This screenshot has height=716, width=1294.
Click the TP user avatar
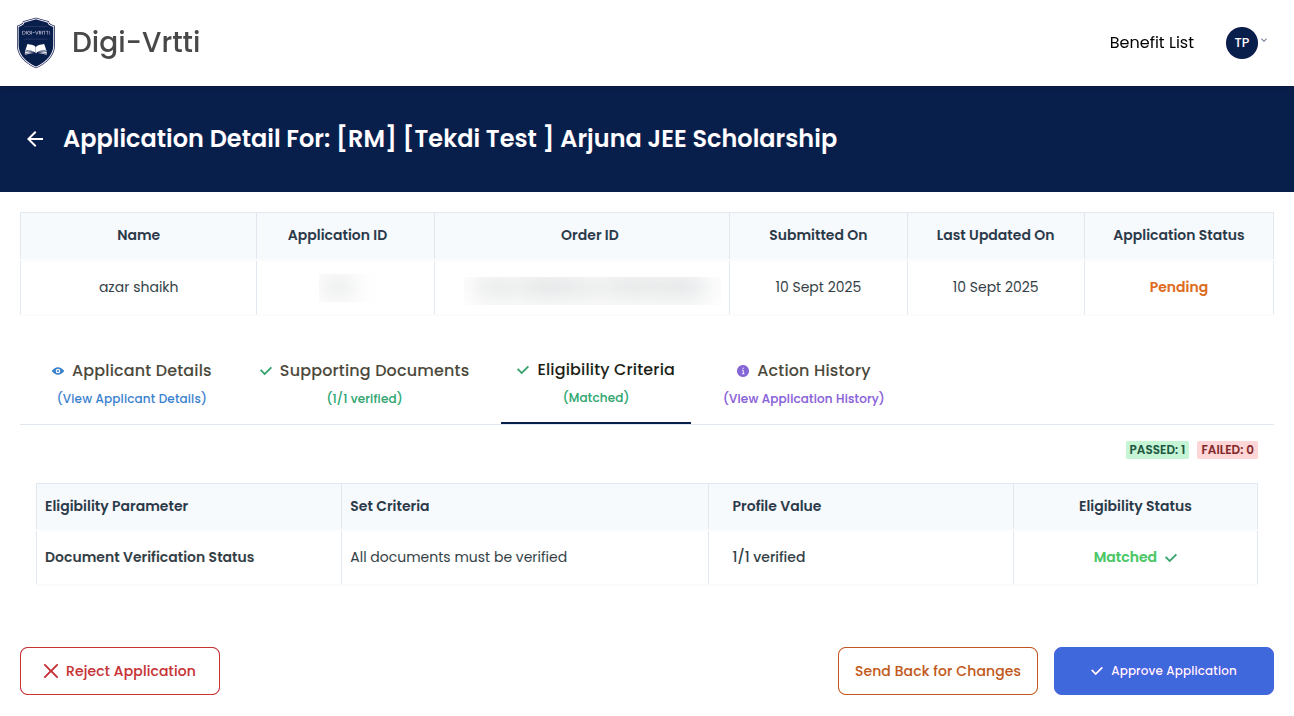point(1241,43)
